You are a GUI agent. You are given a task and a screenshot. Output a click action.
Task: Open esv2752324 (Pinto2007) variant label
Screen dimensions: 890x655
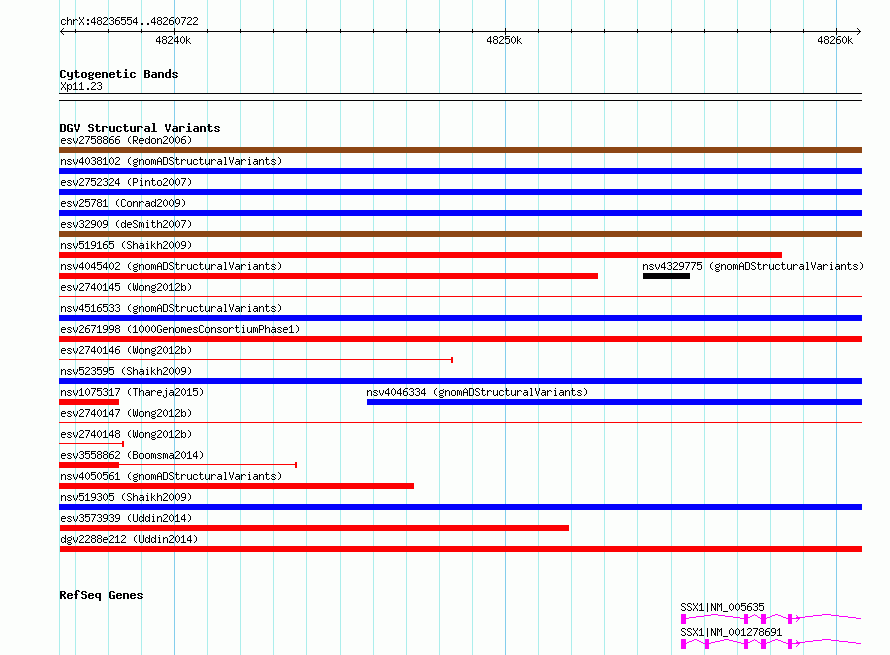126,182
